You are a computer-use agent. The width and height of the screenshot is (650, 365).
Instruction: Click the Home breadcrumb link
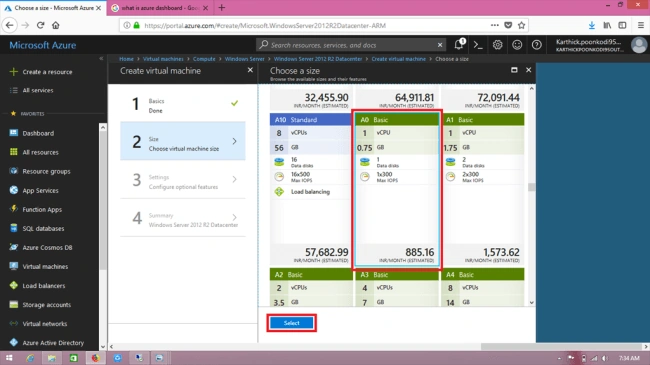[x=126, y=59]
